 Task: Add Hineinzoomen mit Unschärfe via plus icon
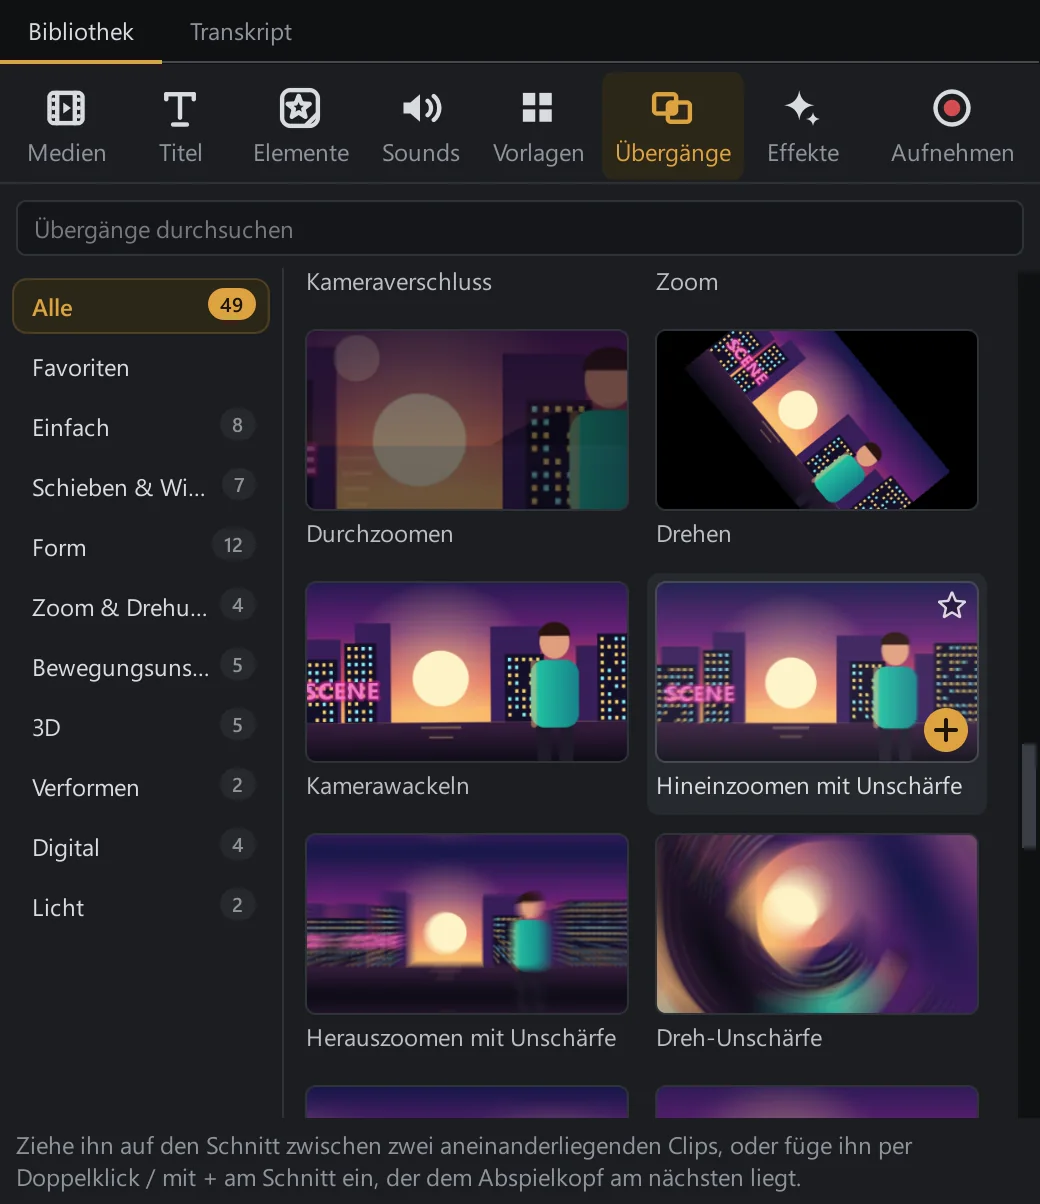[x=945, y=731]
